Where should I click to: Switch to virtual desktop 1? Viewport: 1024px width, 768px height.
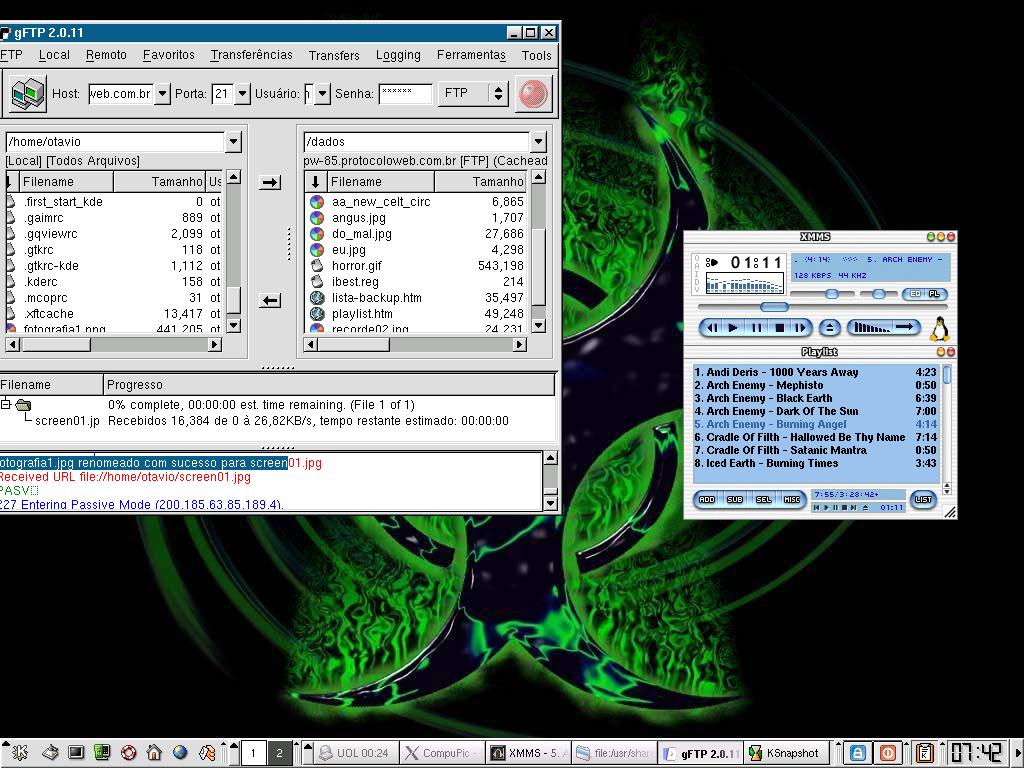coord(253,753)
